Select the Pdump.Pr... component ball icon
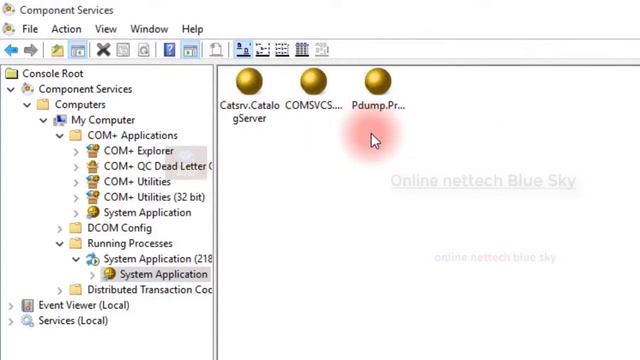Image resolution: width=640 pixels, height=360 pixels. point(378,82)
